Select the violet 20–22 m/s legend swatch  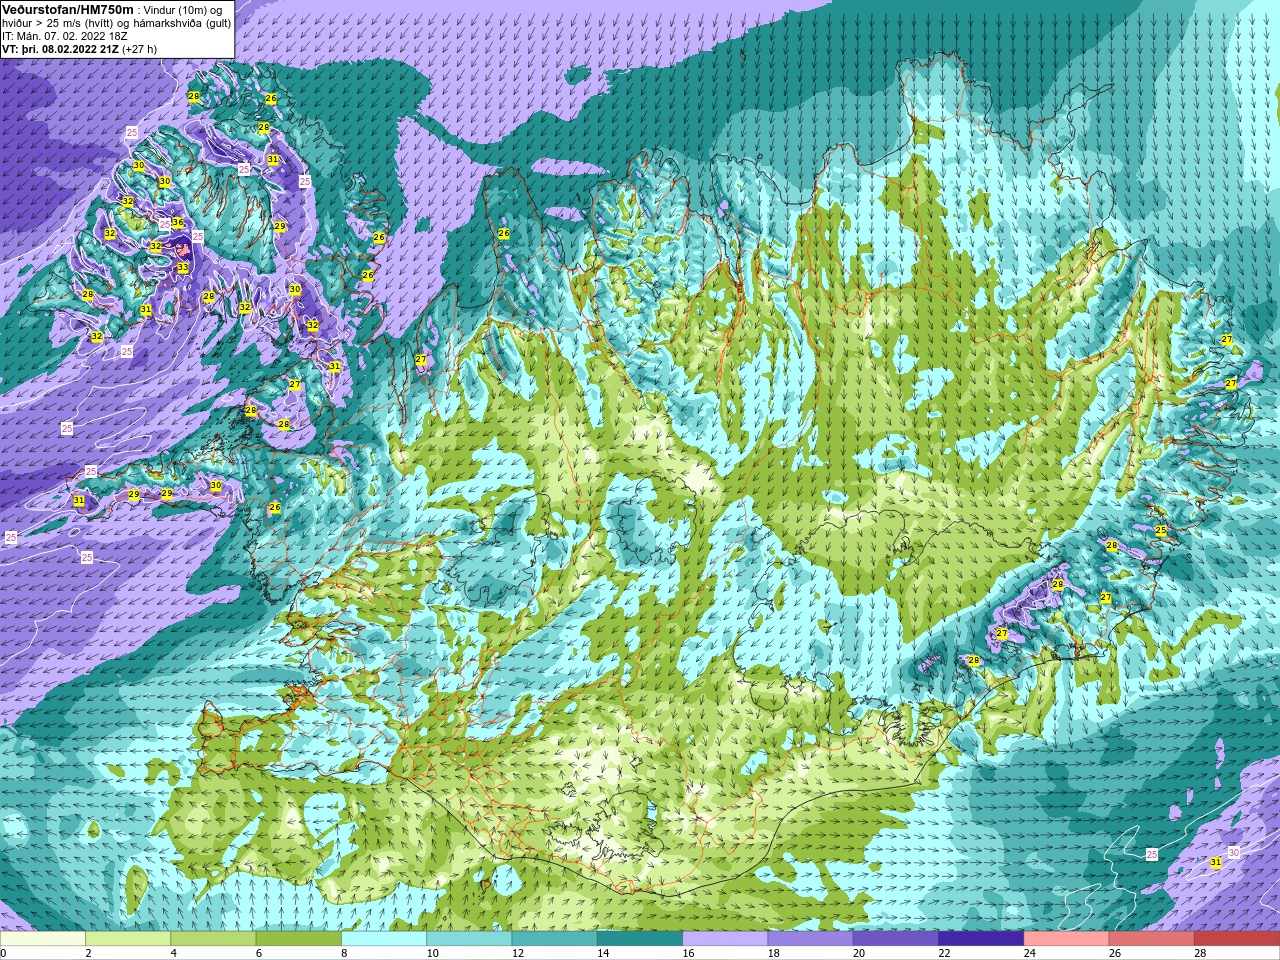pos(896,939)
